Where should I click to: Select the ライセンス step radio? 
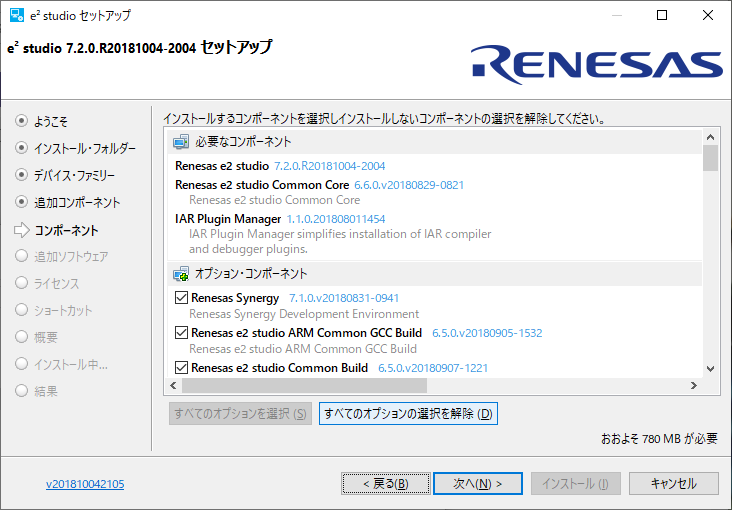pos(21,283)
